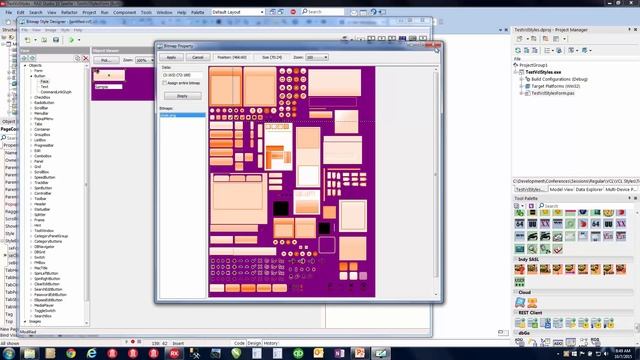The width and height of the screenshot is (640, 360).
Task: Expand Target Platforms (Win32) node
Action: point(521,86)
